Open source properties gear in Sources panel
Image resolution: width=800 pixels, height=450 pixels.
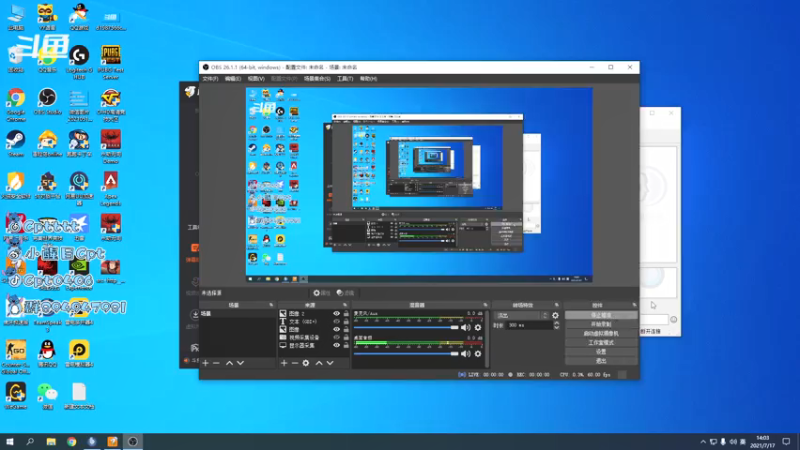pos(306,363)
